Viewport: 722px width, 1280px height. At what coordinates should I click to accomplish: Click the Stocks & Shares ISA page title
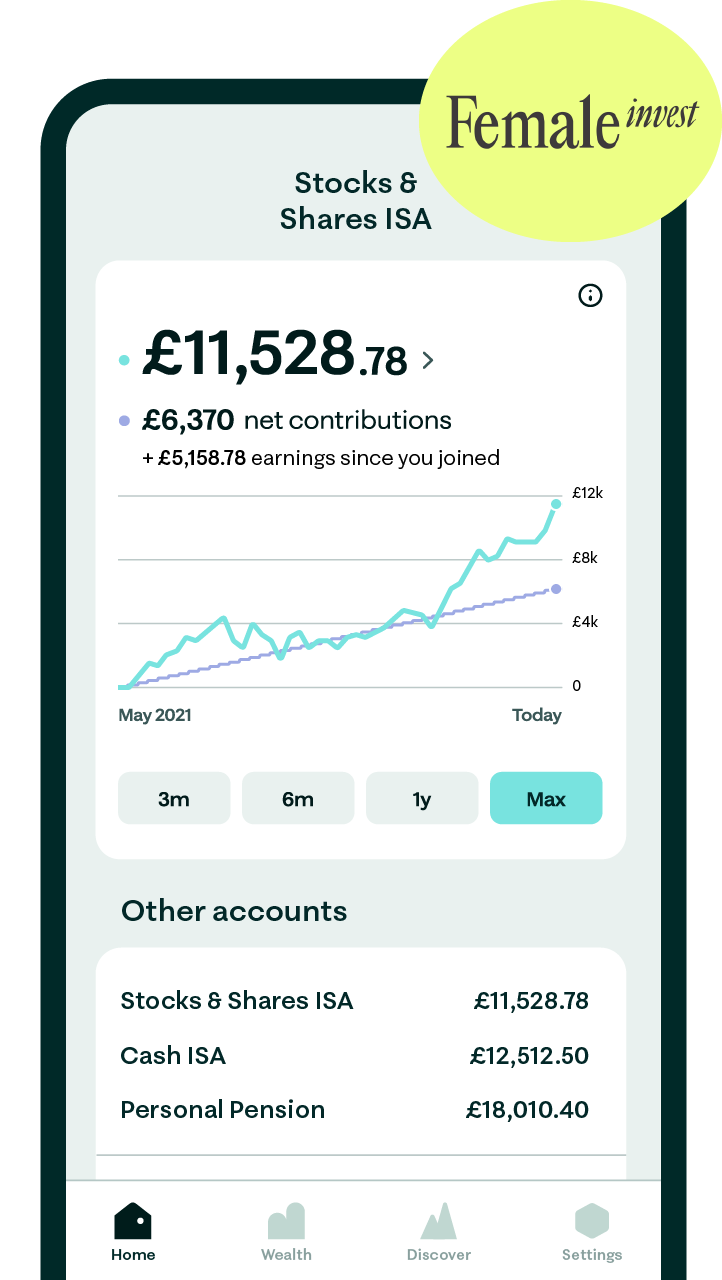[356, 201]
